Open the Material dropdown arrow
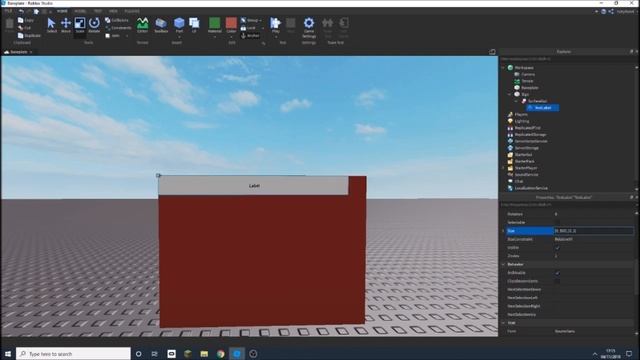 (x=215, y=37)
